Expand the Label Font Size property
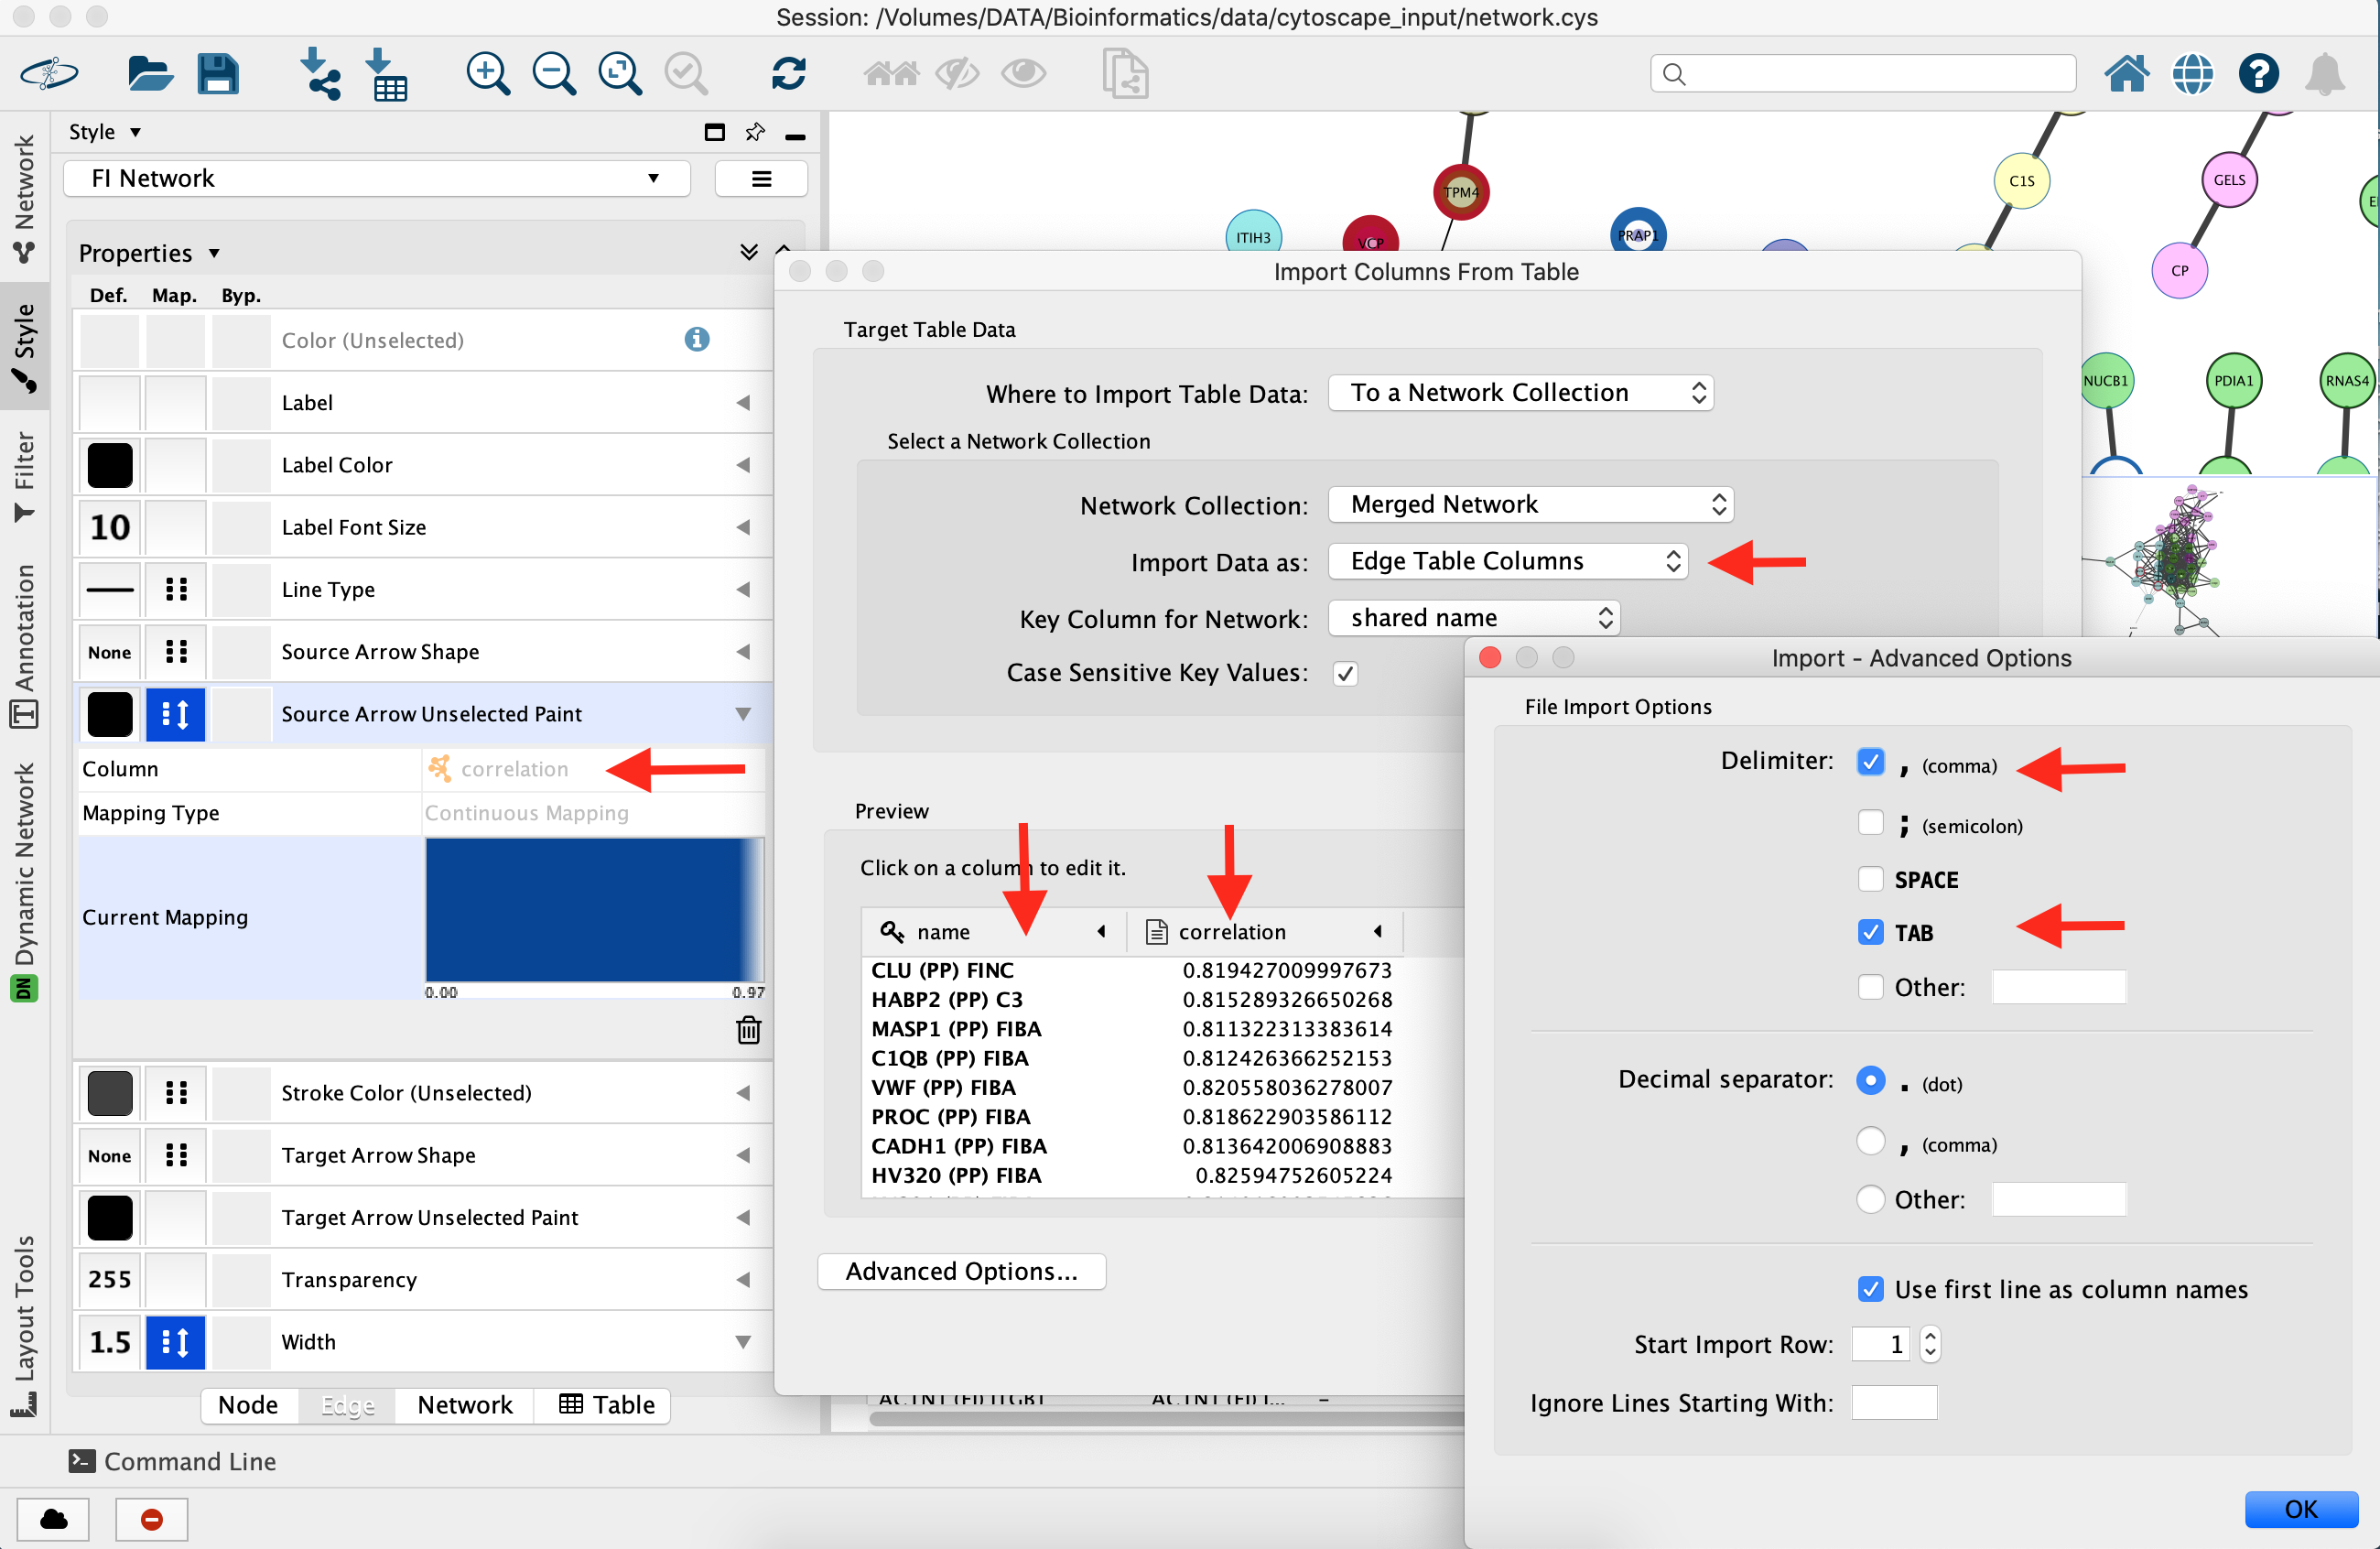This screenshot has width=2380, height=1549. 743,527
